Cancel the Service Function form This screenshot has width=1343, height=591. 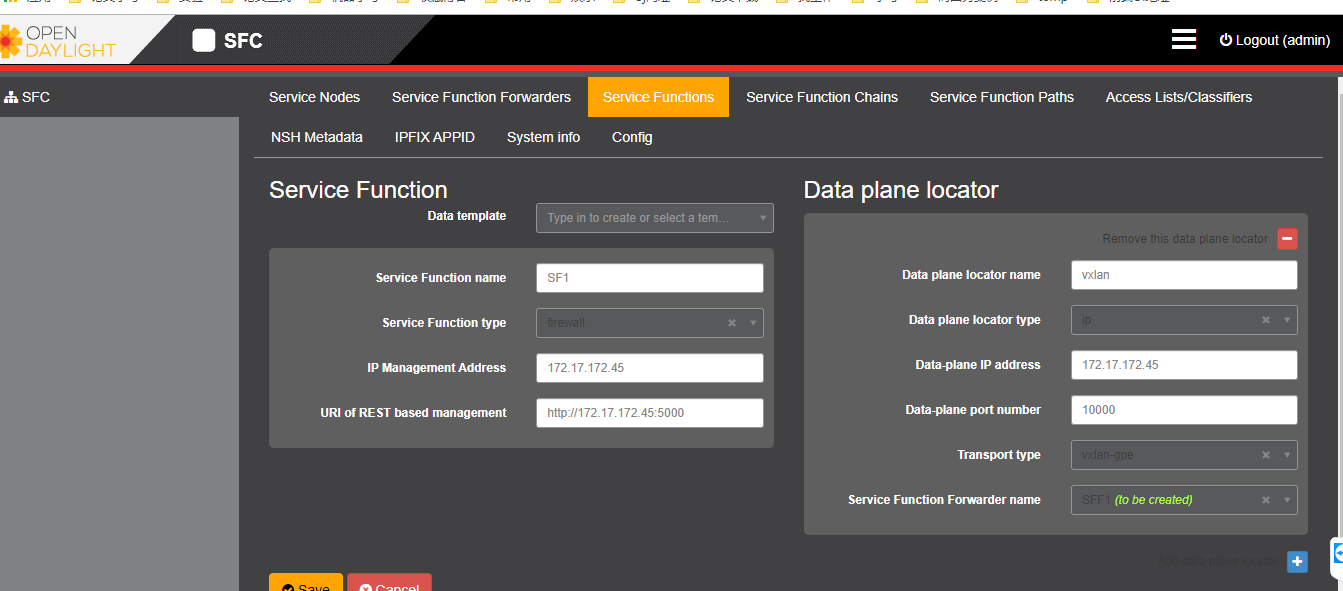point(389,583)
